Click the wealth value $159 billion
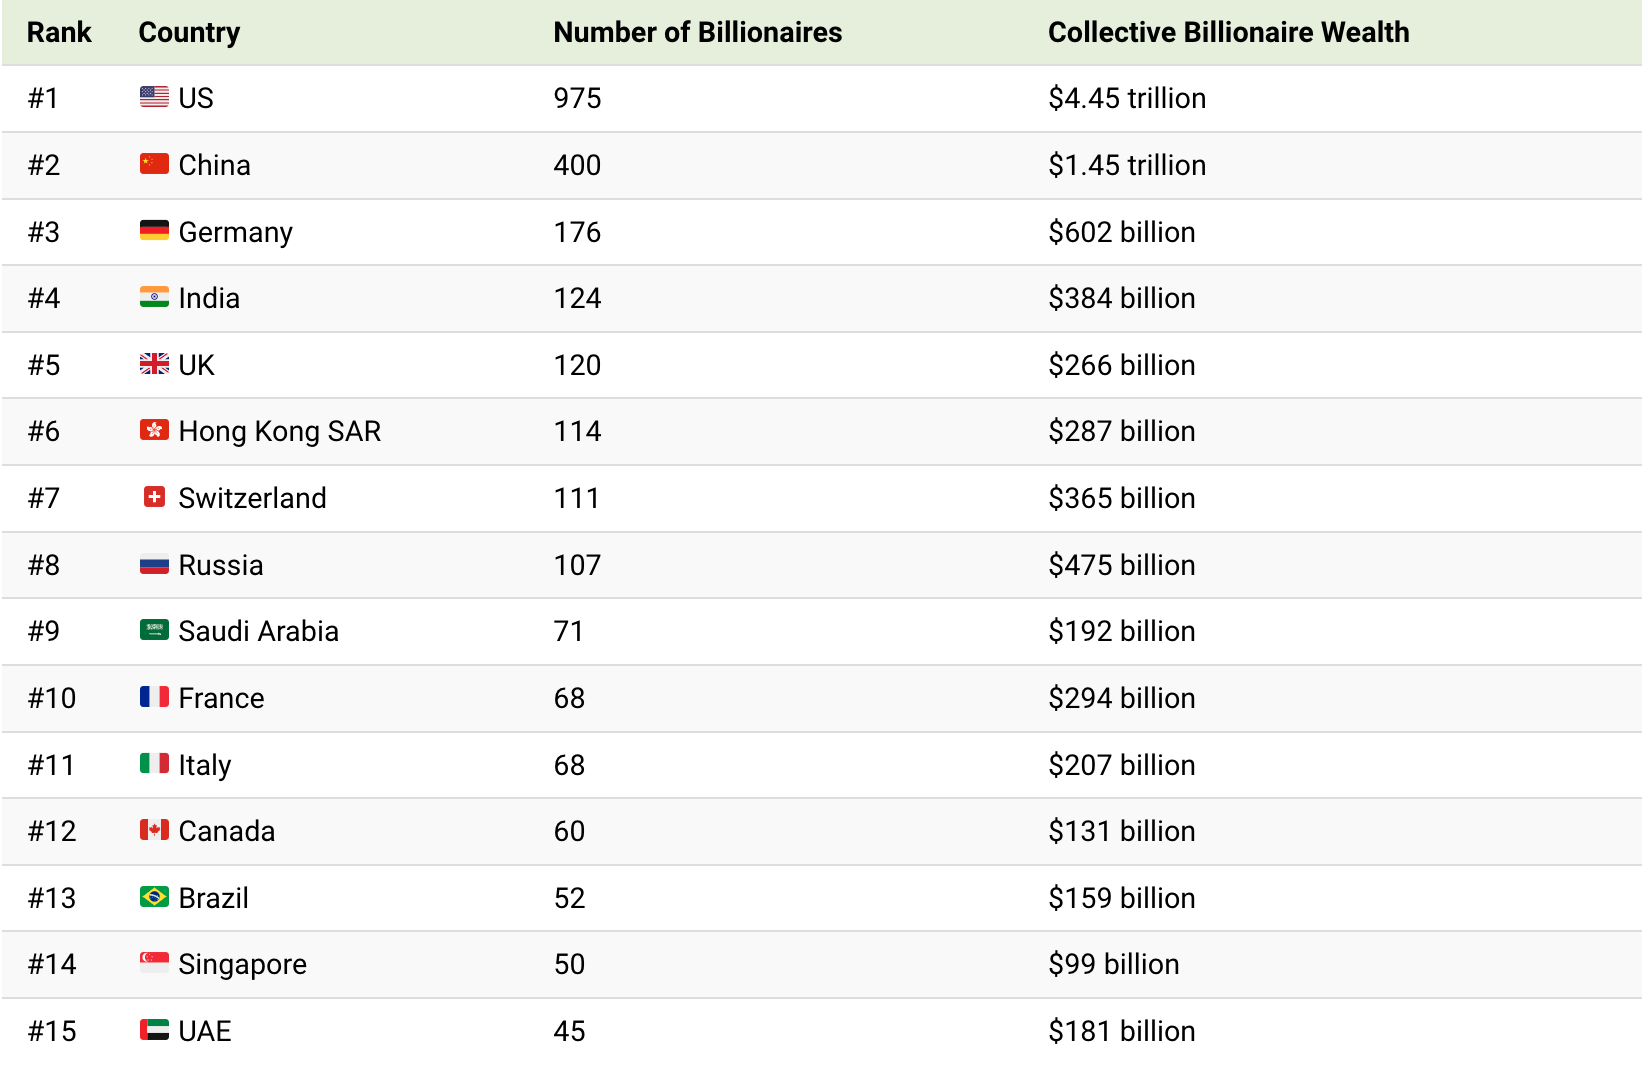Screen dimensions: 1648x1088 pyautogui.click(x=1122, y=898)
